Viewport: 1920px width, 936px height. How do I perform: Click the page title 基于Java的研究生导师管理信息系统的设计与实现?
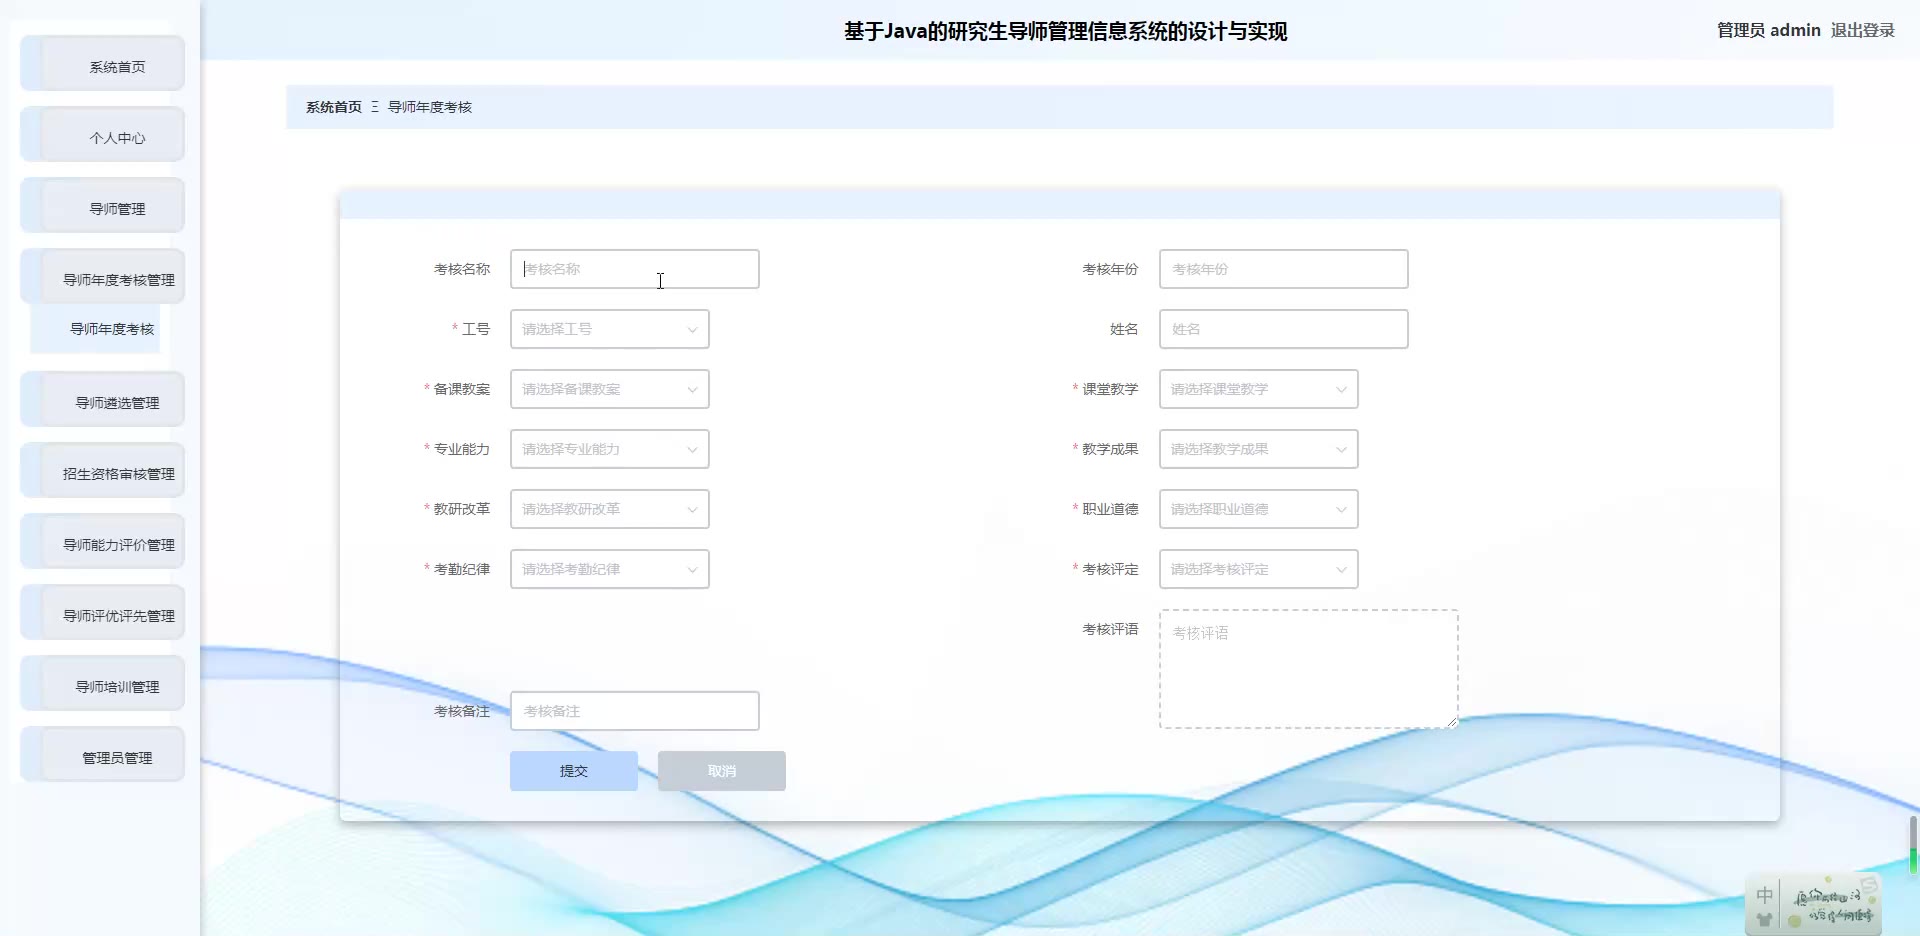pyautogui.click(x=1066, y=31)
